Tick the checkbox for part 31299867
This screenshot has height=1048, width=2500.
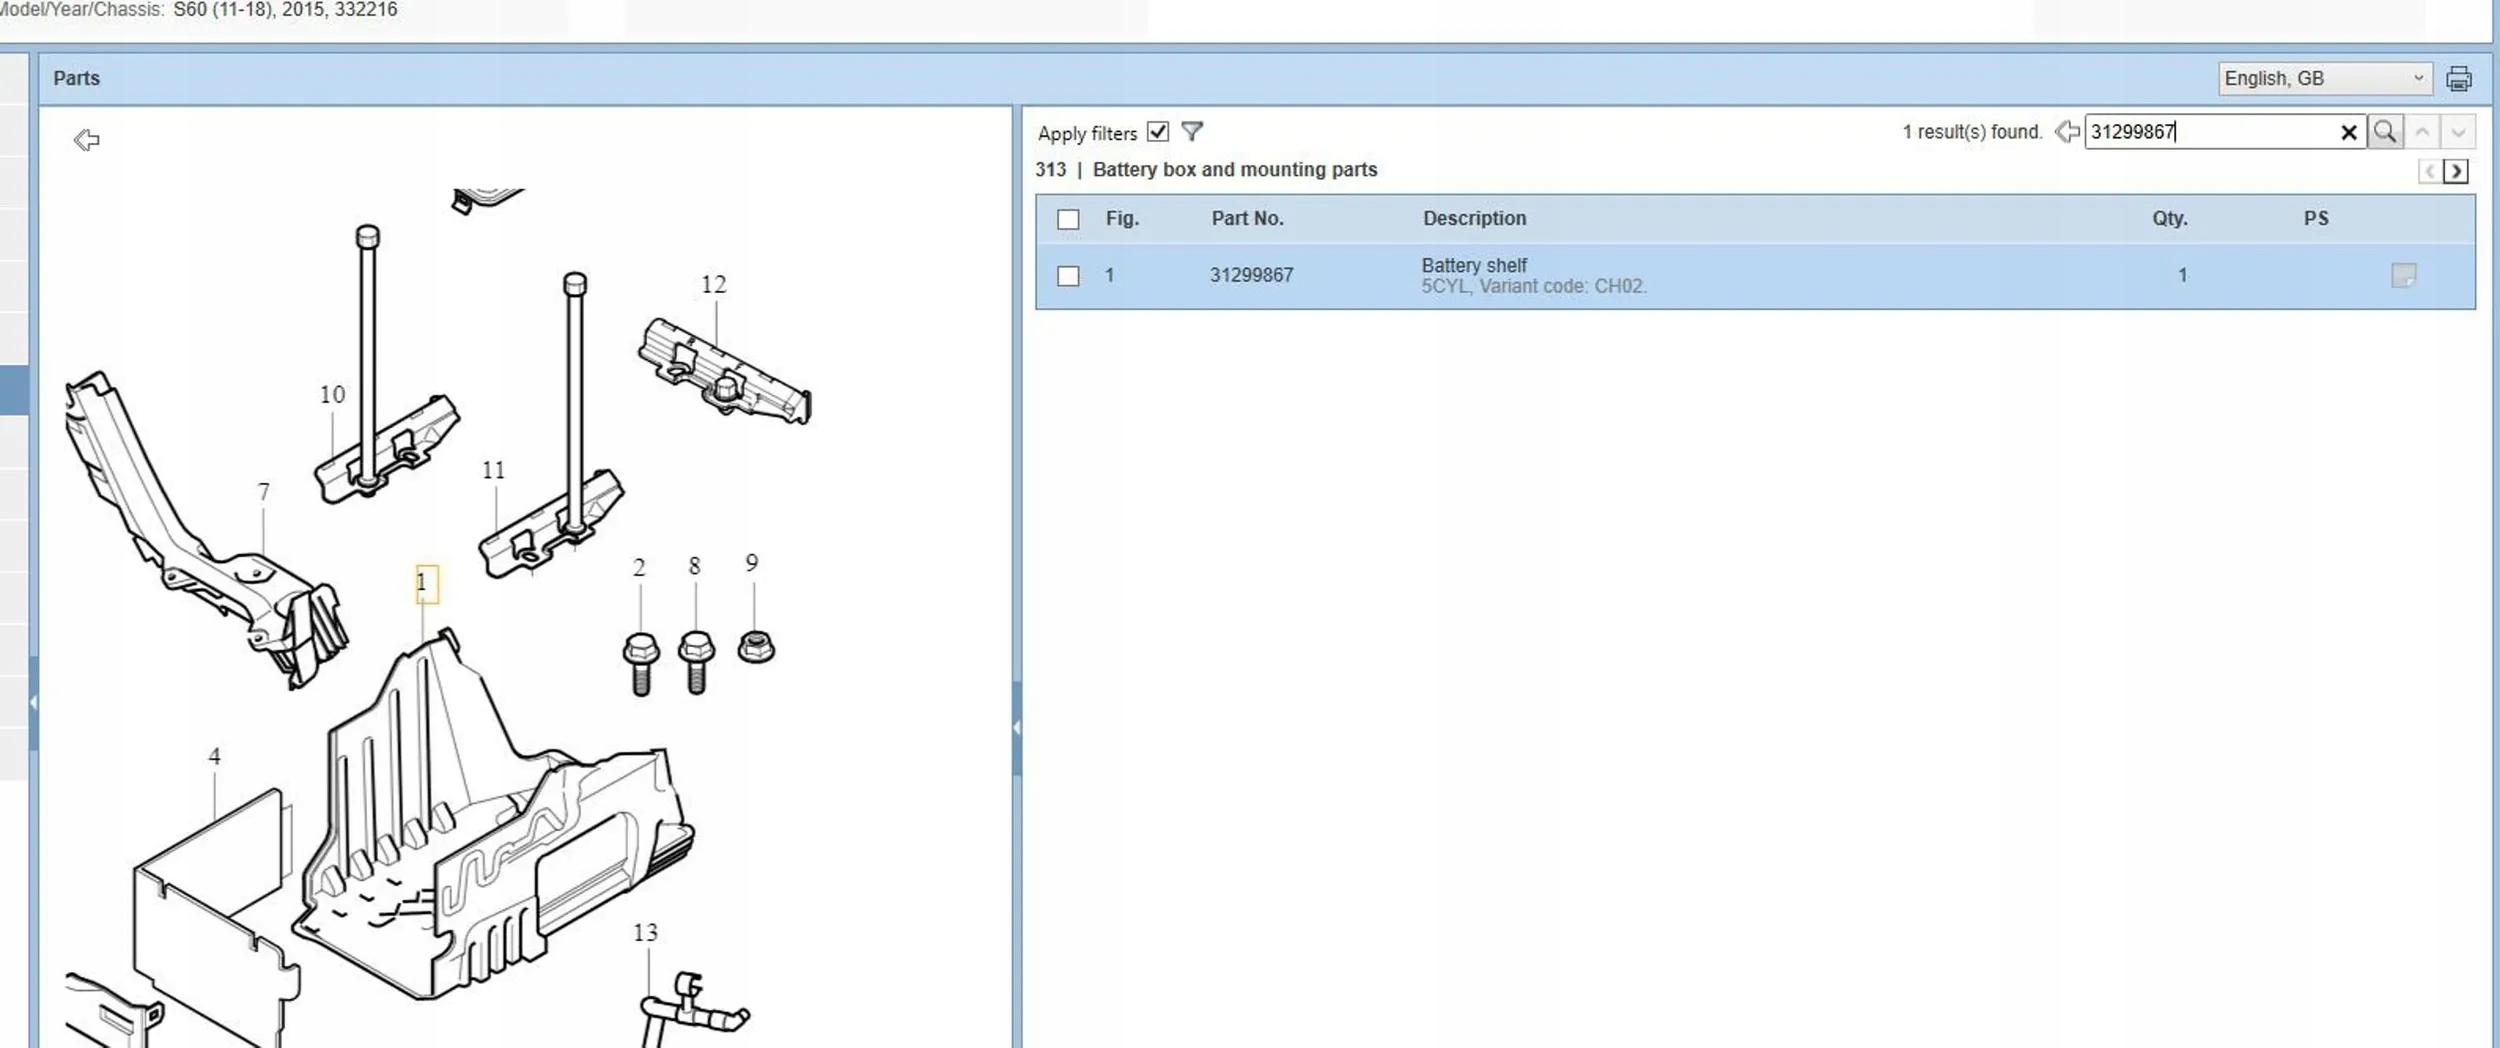[1068, 276]
